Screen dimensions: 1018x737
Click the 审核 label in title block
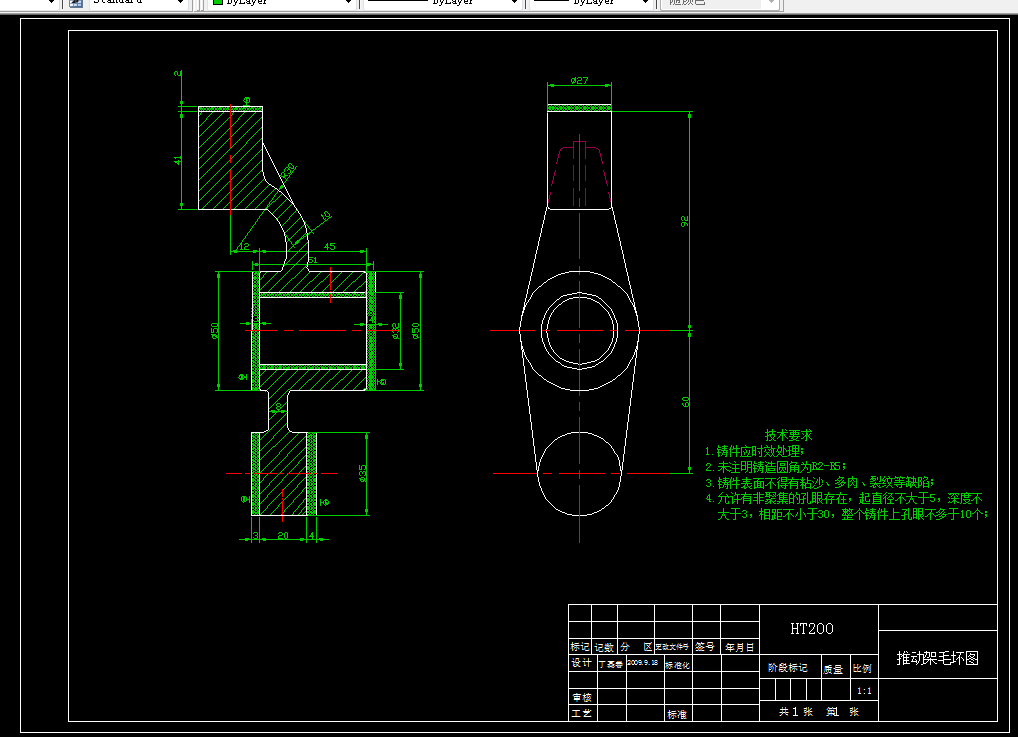tap(582, 697)
